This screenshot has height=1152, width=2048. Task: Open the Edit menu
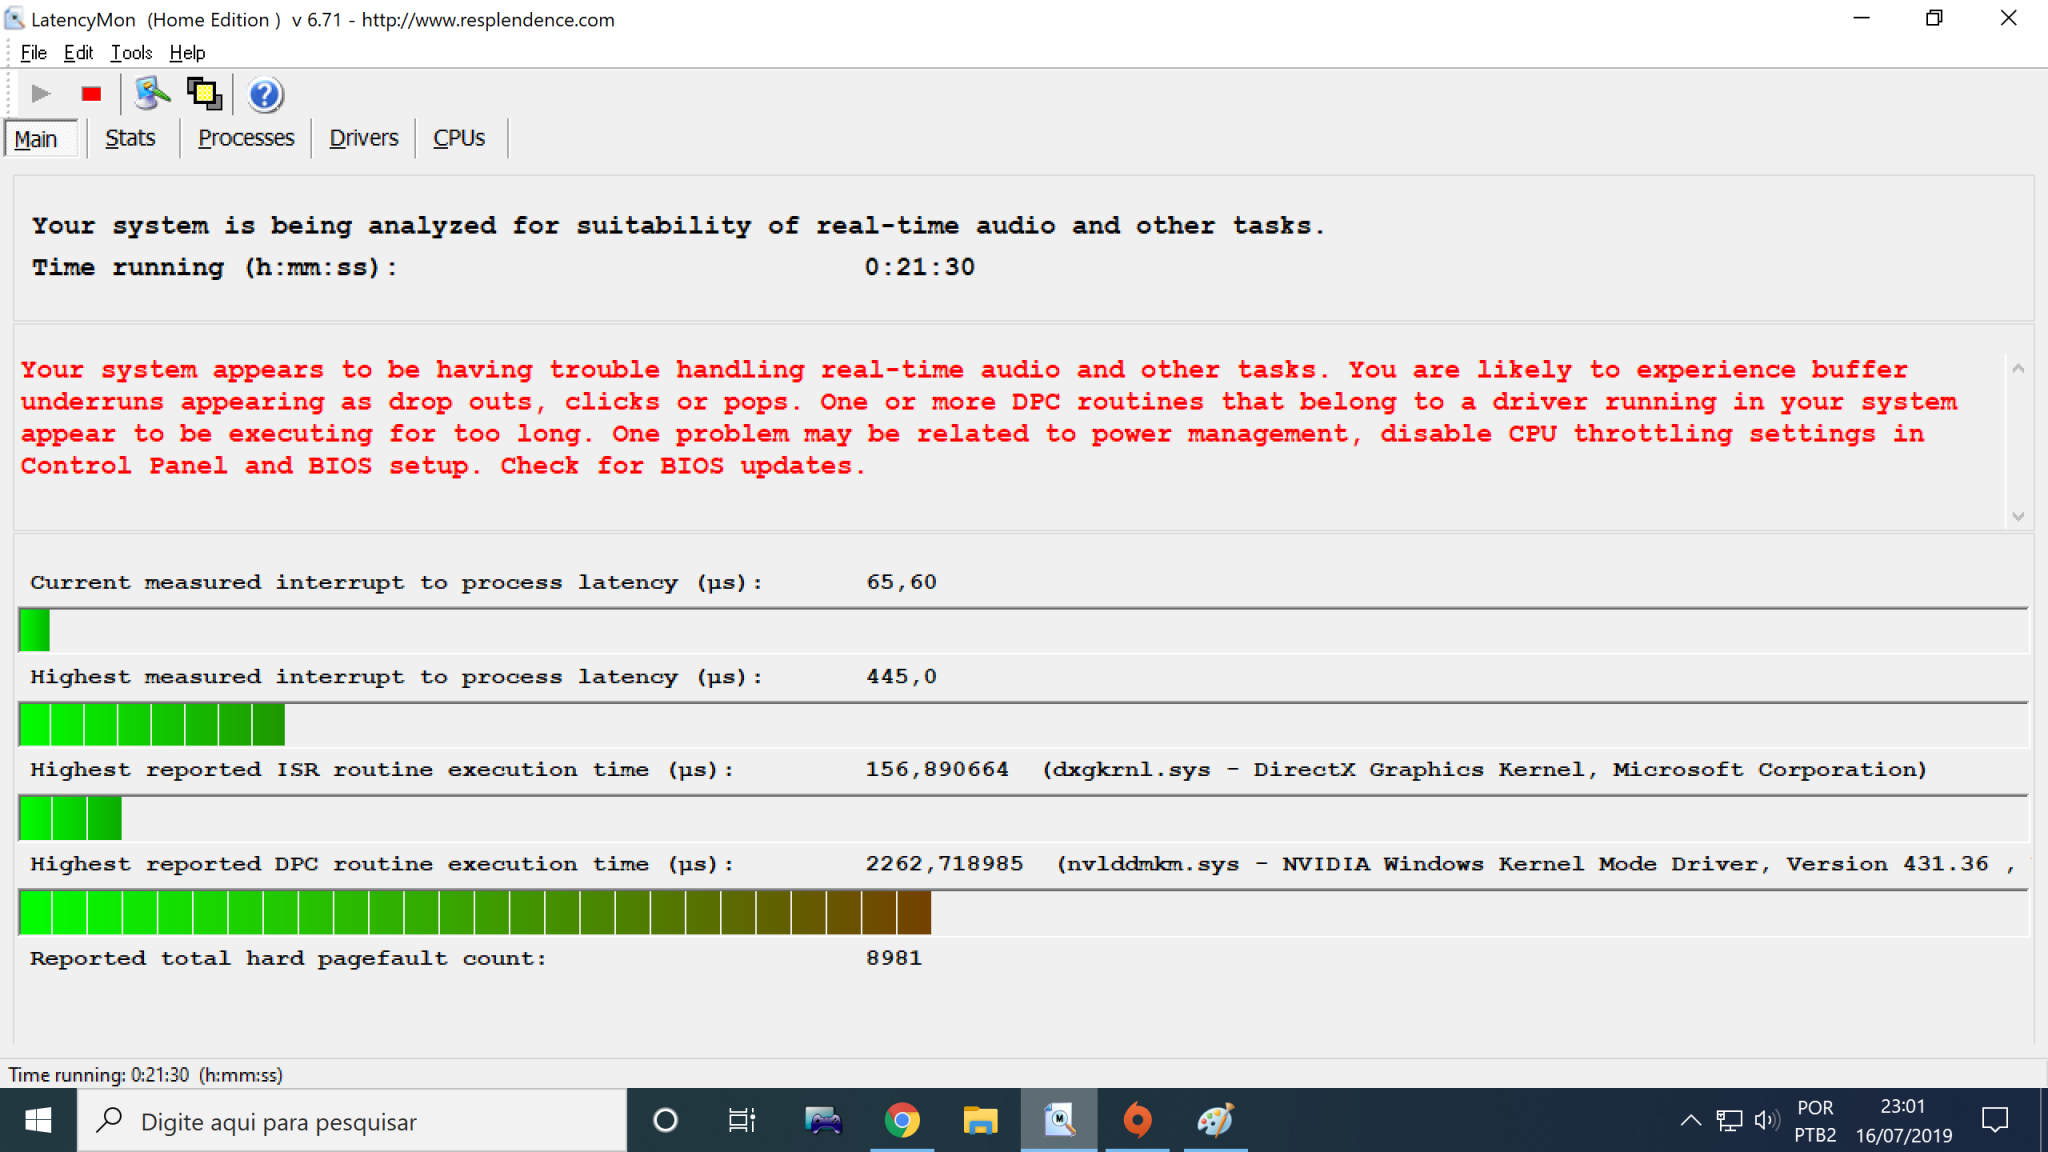pyautogui.click(x=78, y=53)
